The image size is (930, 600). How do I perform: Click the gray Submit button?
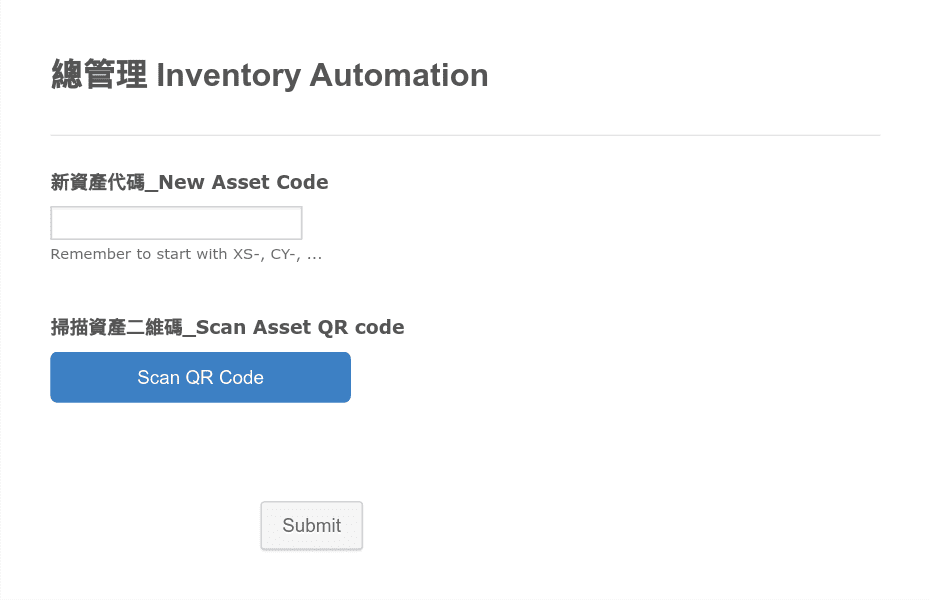tap(311, 525)
